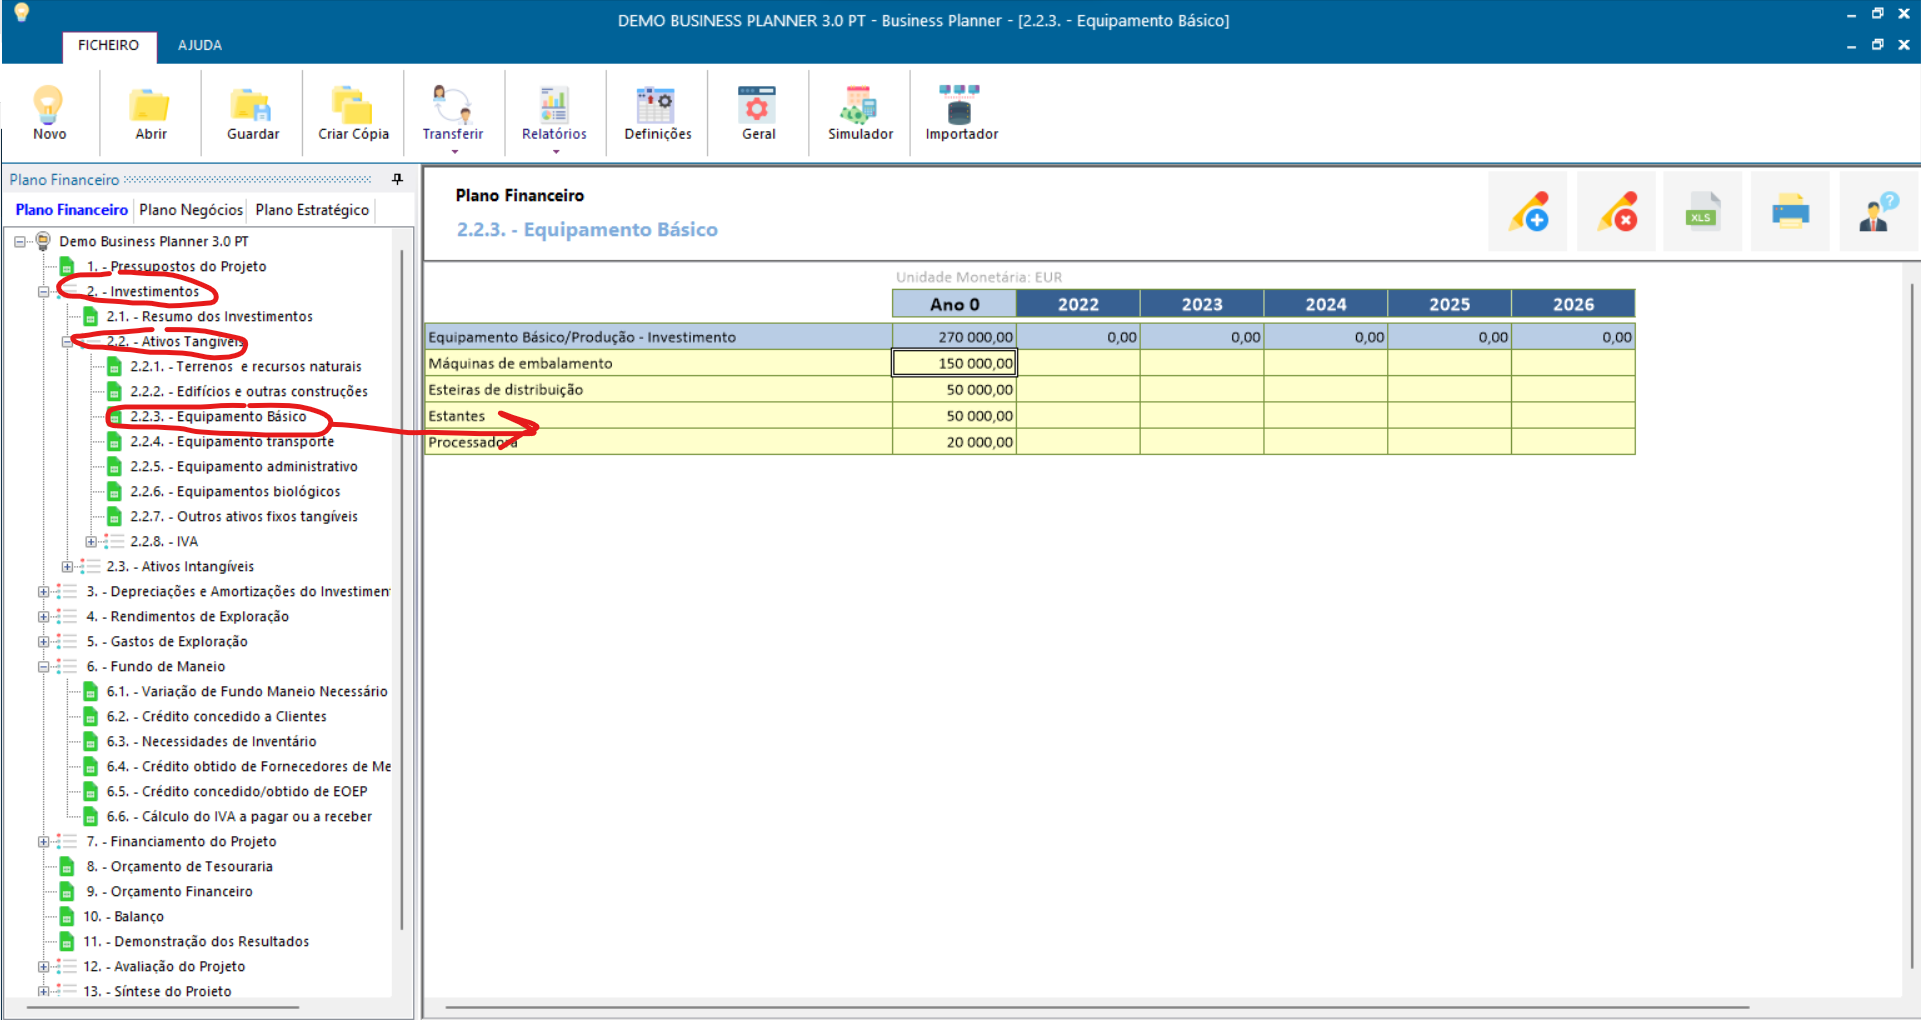The width and height of the screenshot is (1921, 1020).
Task: Open the AJUDA ribbon tab
Action: [x=200, y=46]
